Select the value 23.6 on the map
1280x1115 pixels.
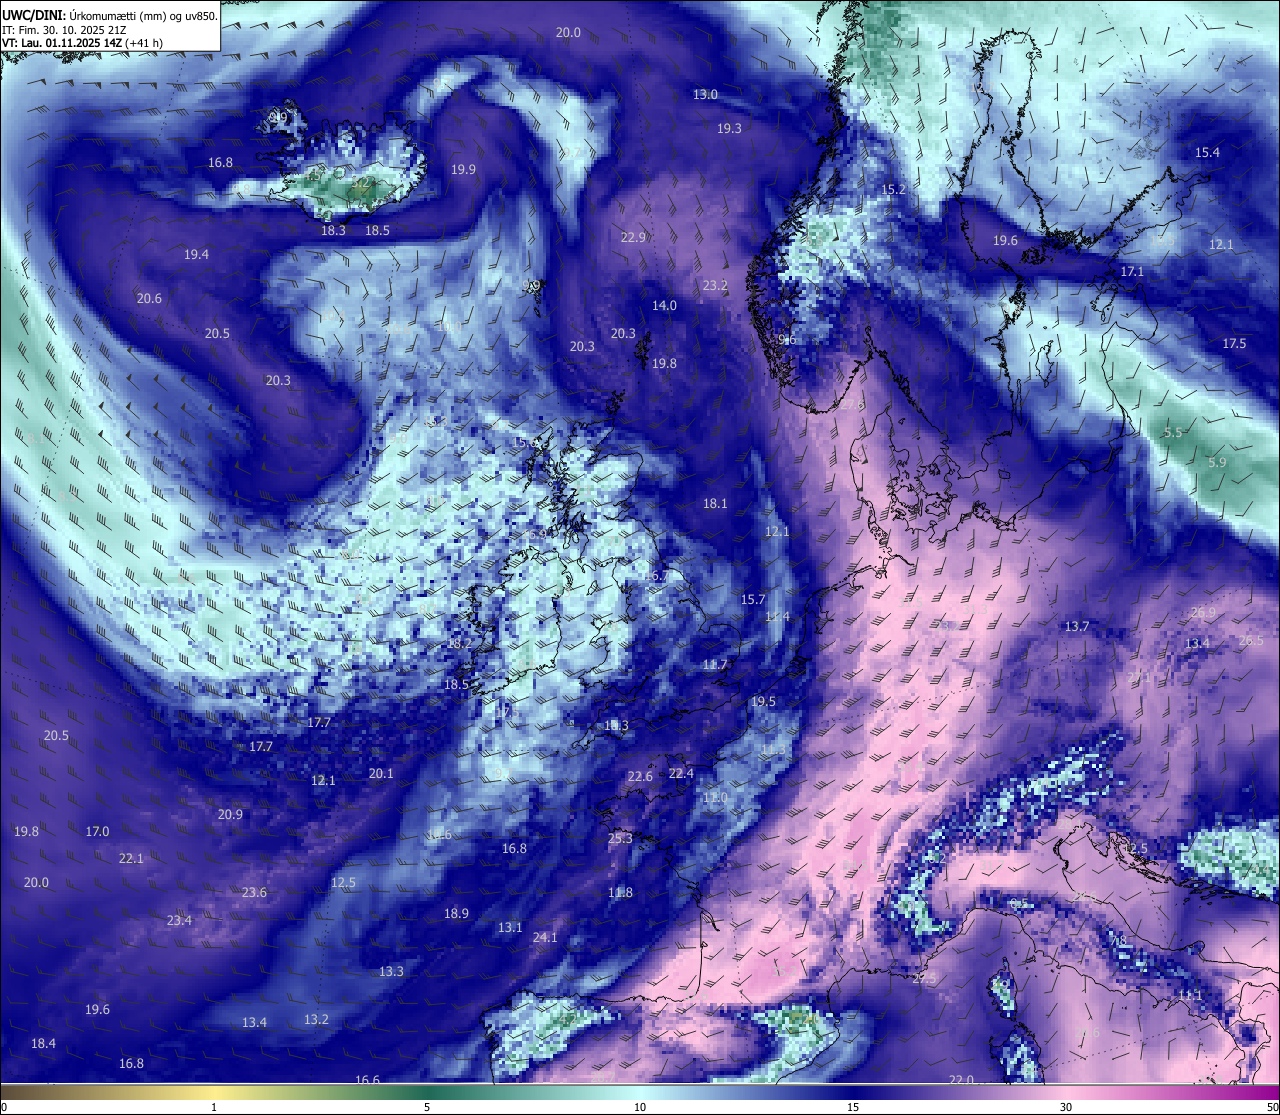(254, 892)
